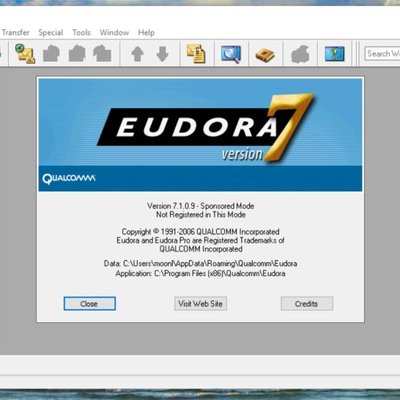Close the About Eudora dialog
Viewport: 400px width, 400px height.
90,304
